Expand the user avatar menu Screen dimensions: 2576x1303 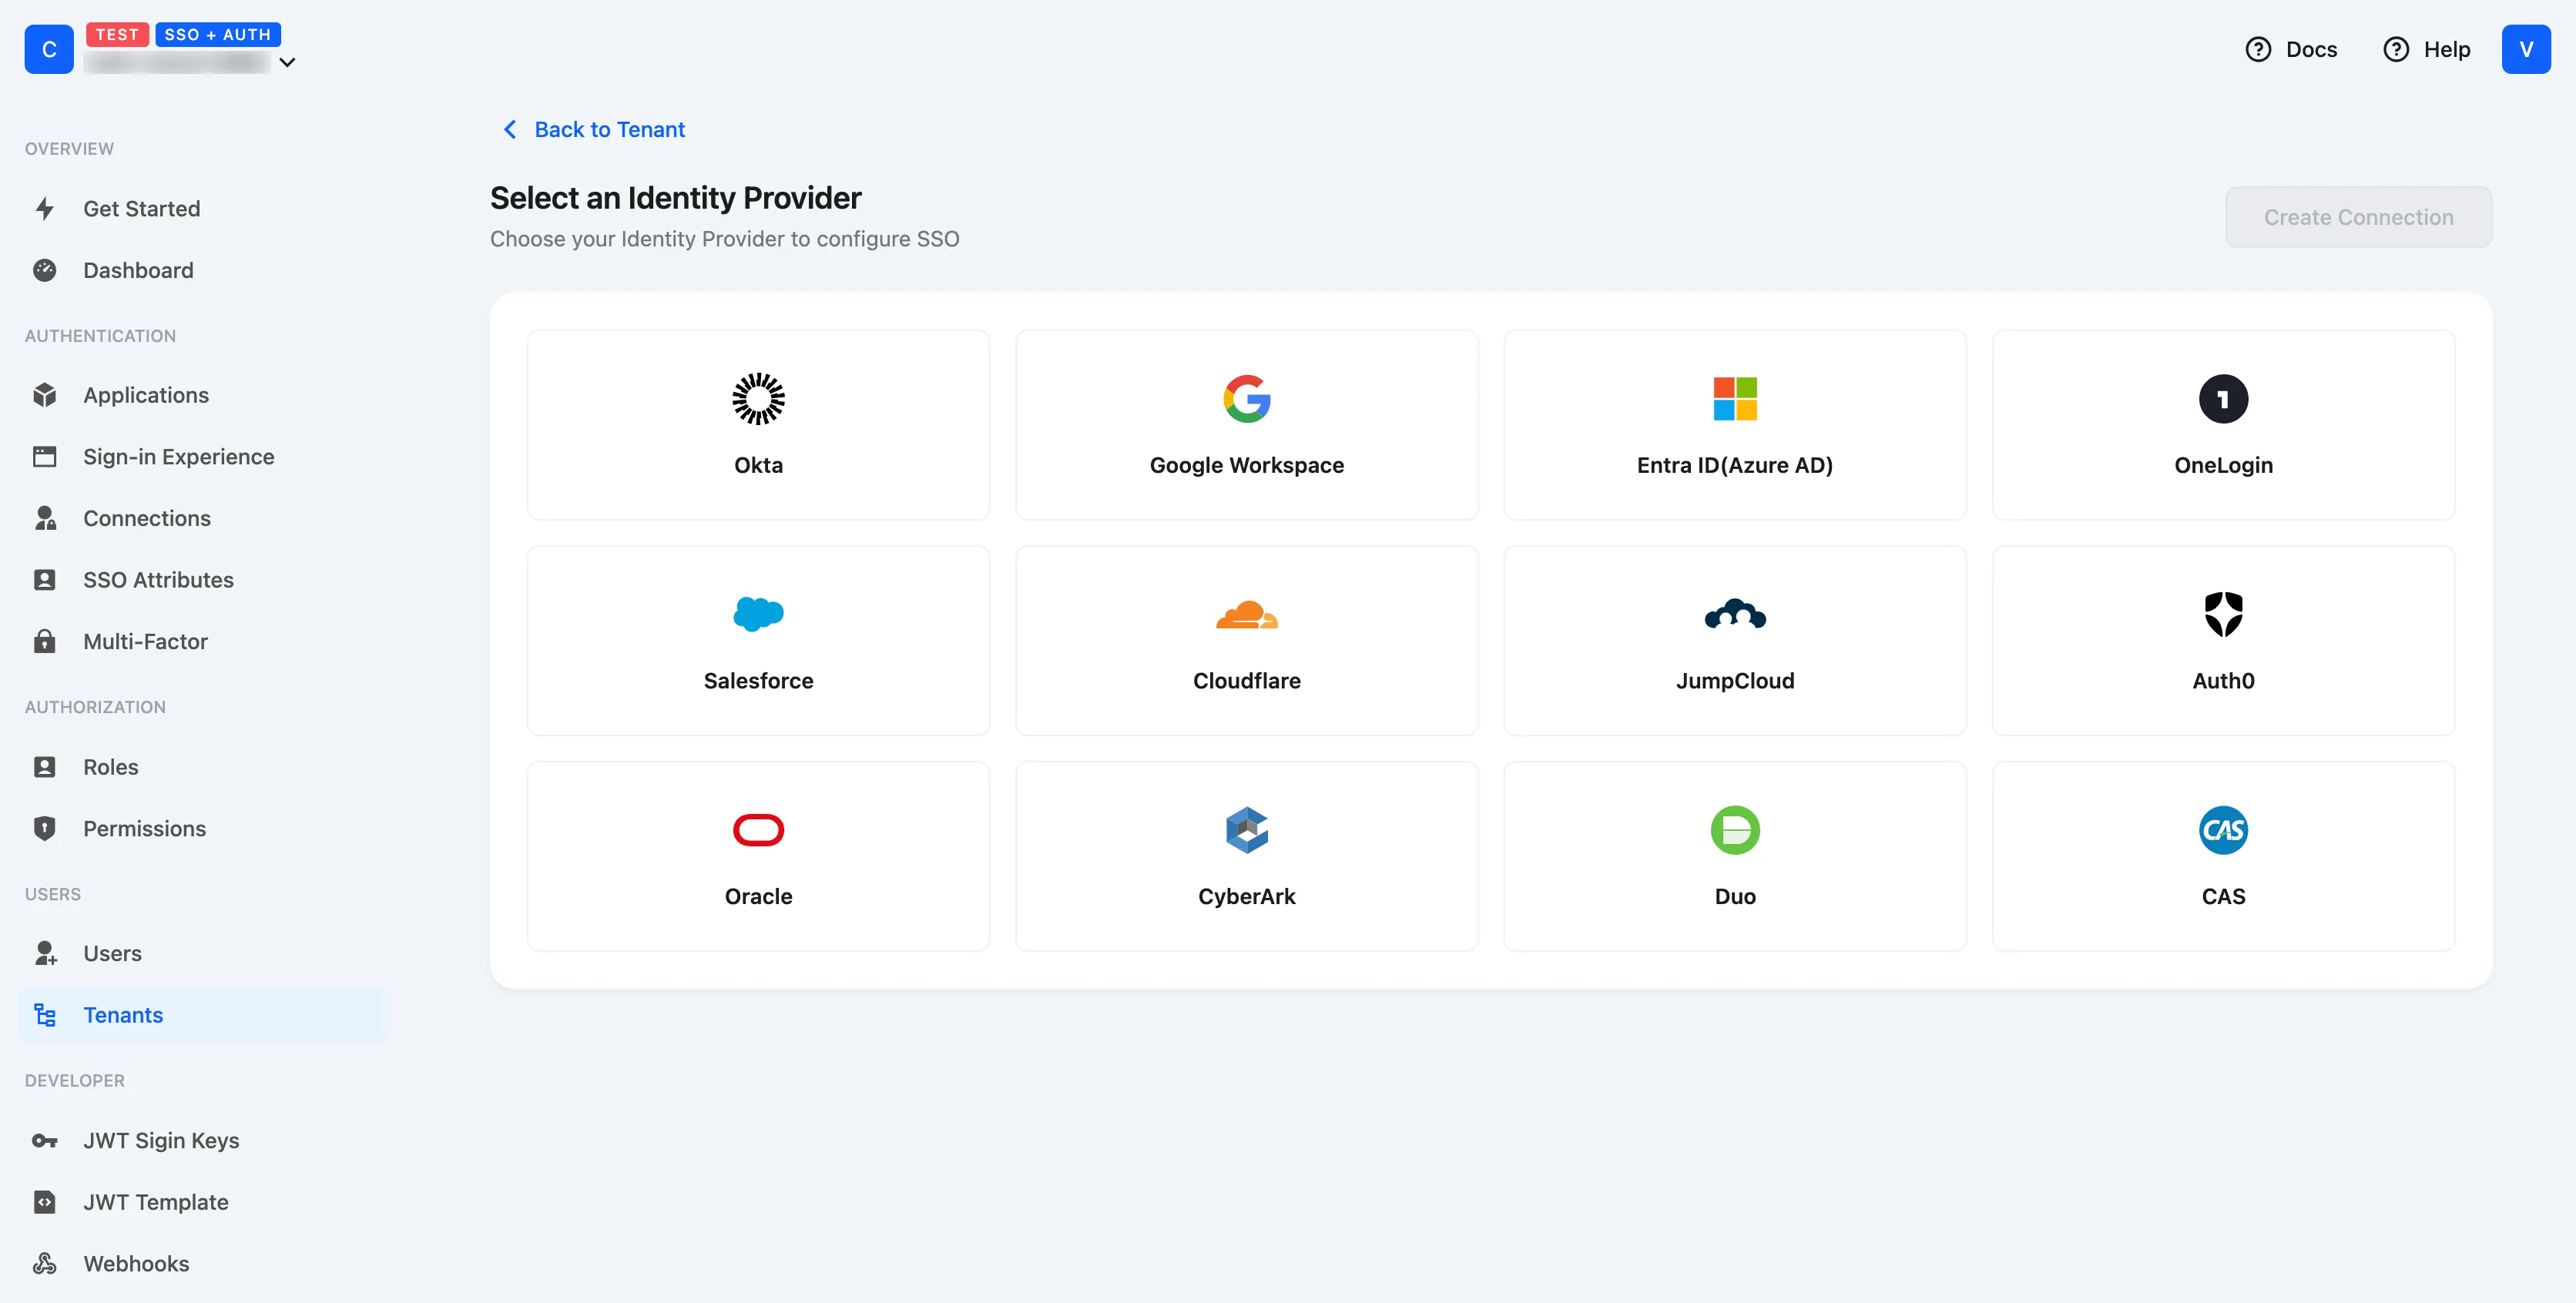pos(2526,48)
